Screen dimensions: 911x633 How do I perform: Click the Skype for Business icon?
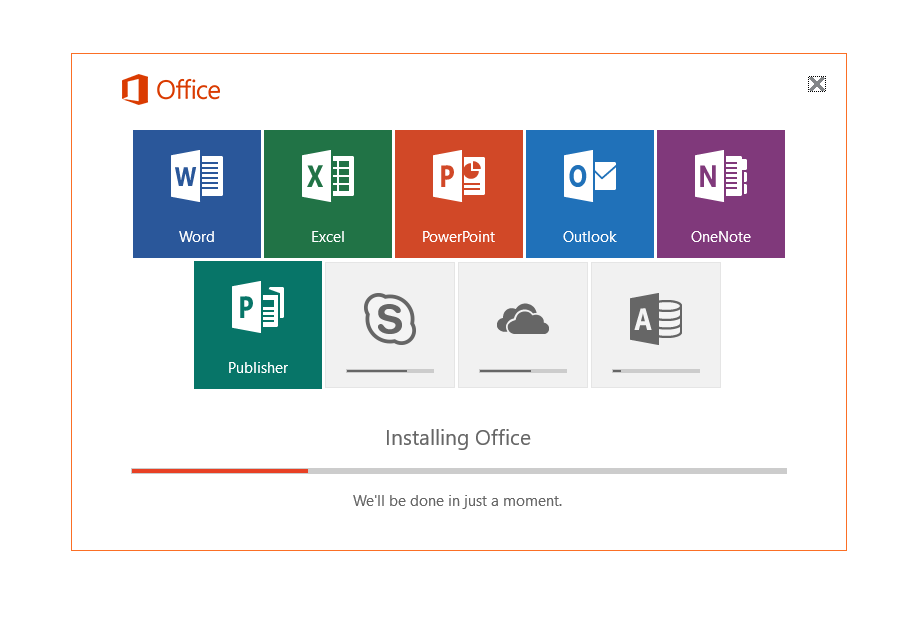(x=390, y=318)
